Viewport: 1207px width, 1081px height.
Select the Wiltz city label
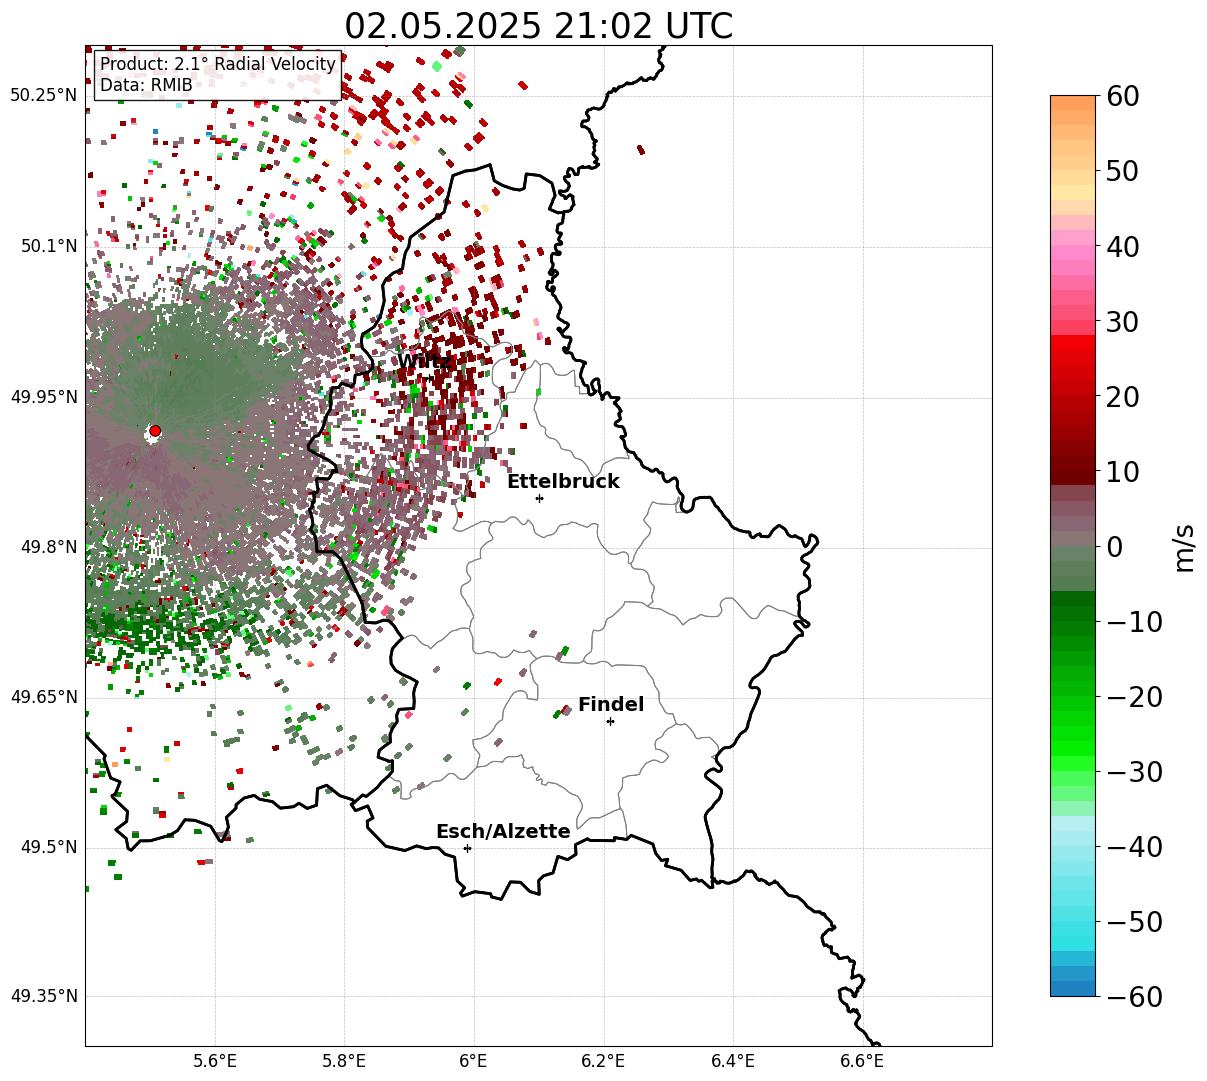click(424, 361)
